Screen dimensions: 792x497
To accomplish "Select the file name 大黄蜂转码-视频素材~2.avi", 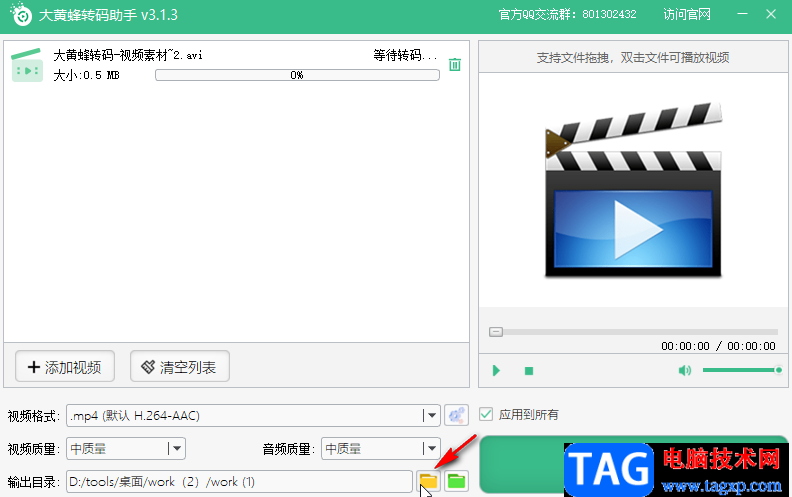I will point(128,55).
